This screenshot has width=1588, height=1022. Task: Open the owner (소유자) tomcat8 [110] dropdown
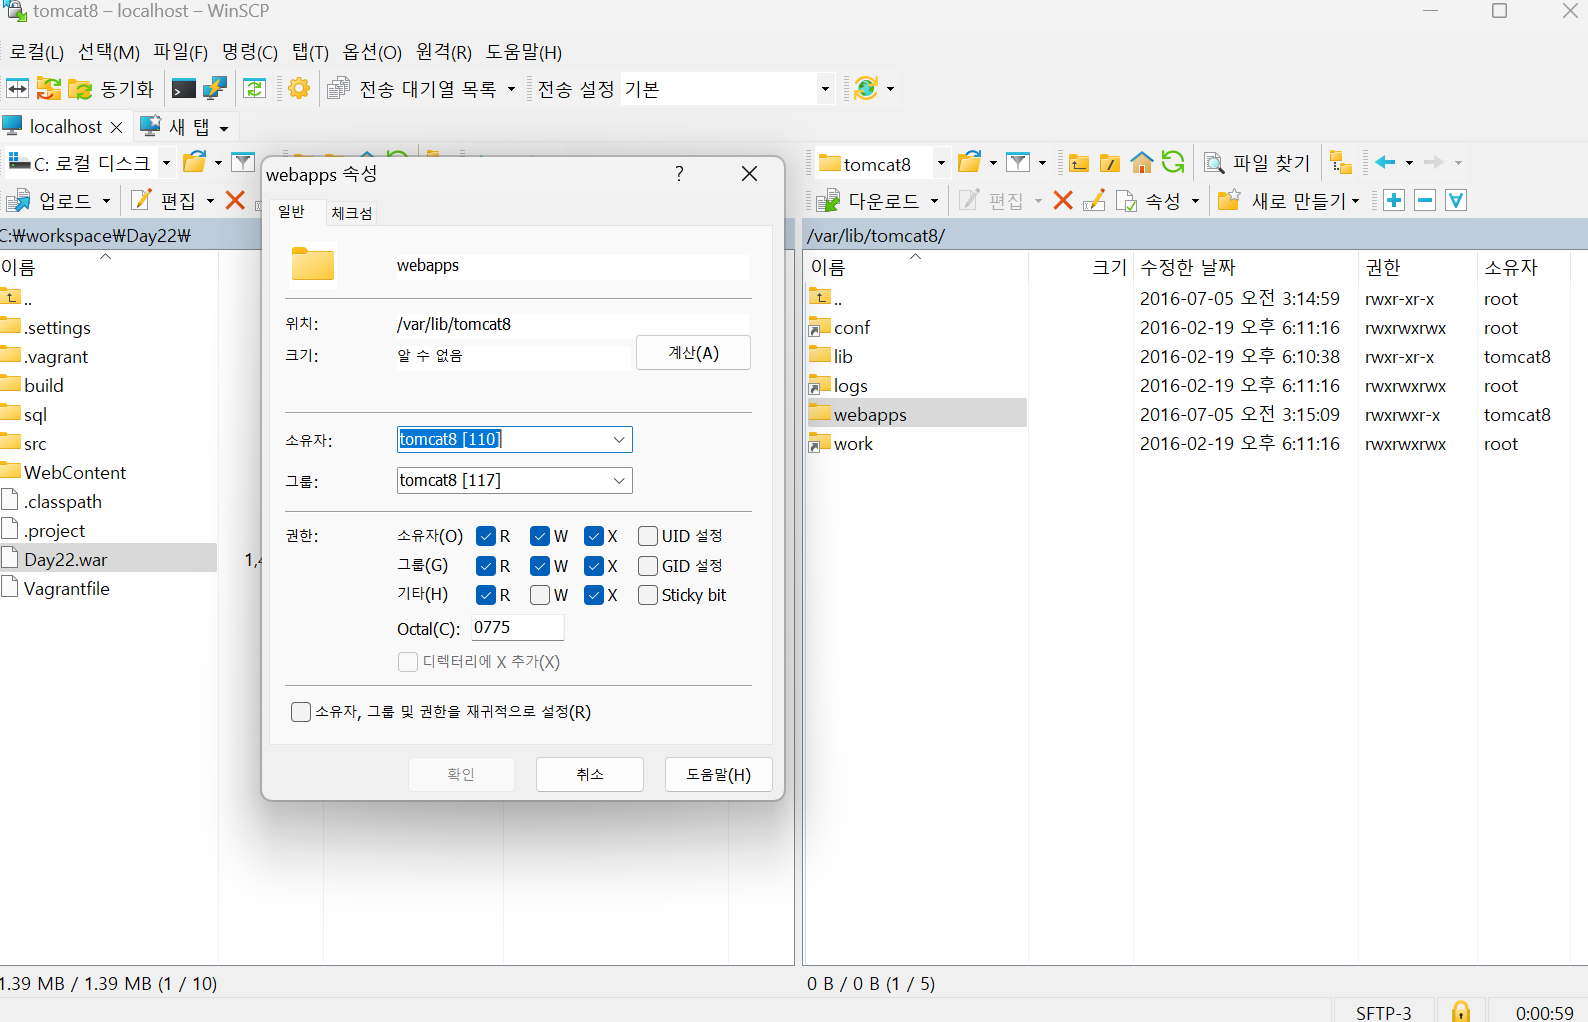pyautogui.click(x=619, y=439)
